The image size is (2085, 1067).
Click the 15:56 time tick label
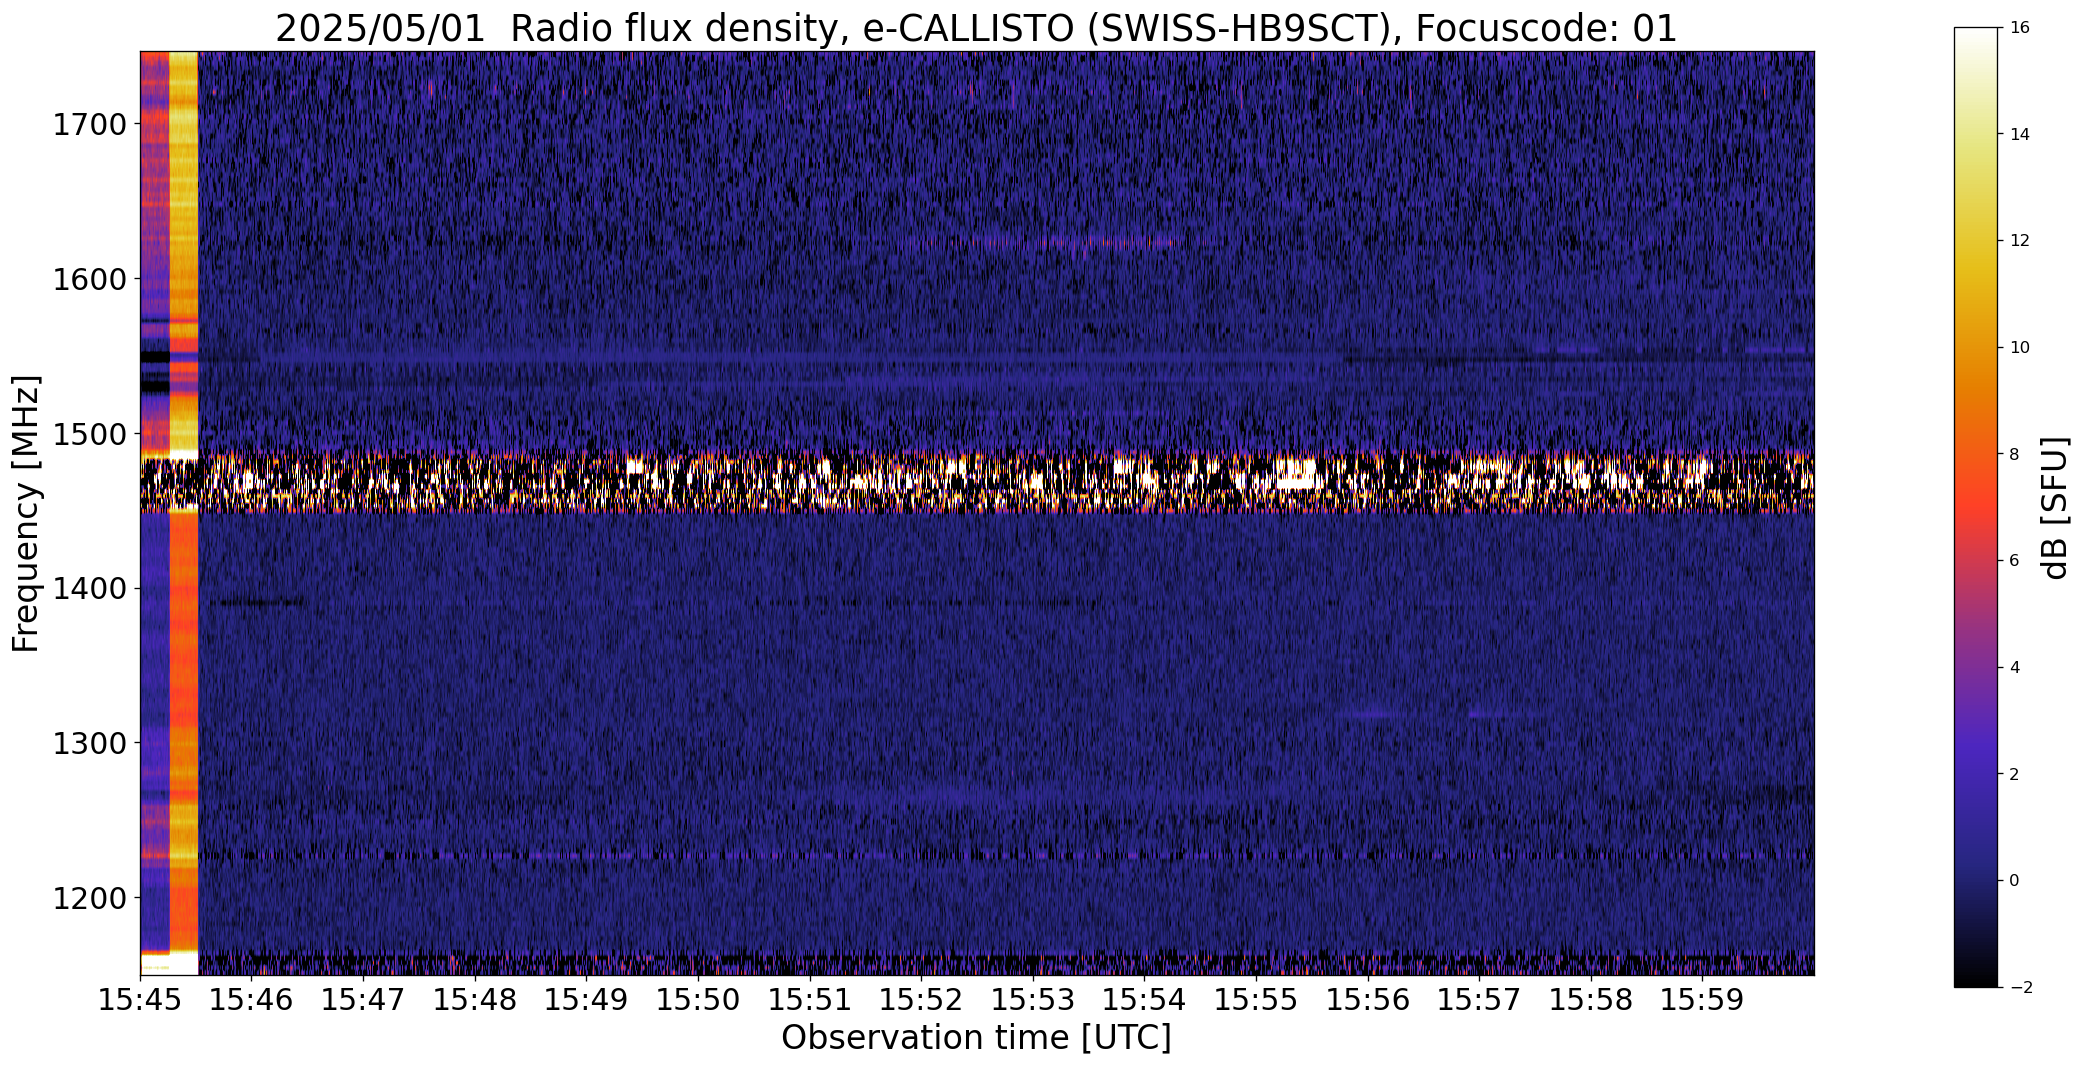click(1368, 1000)
